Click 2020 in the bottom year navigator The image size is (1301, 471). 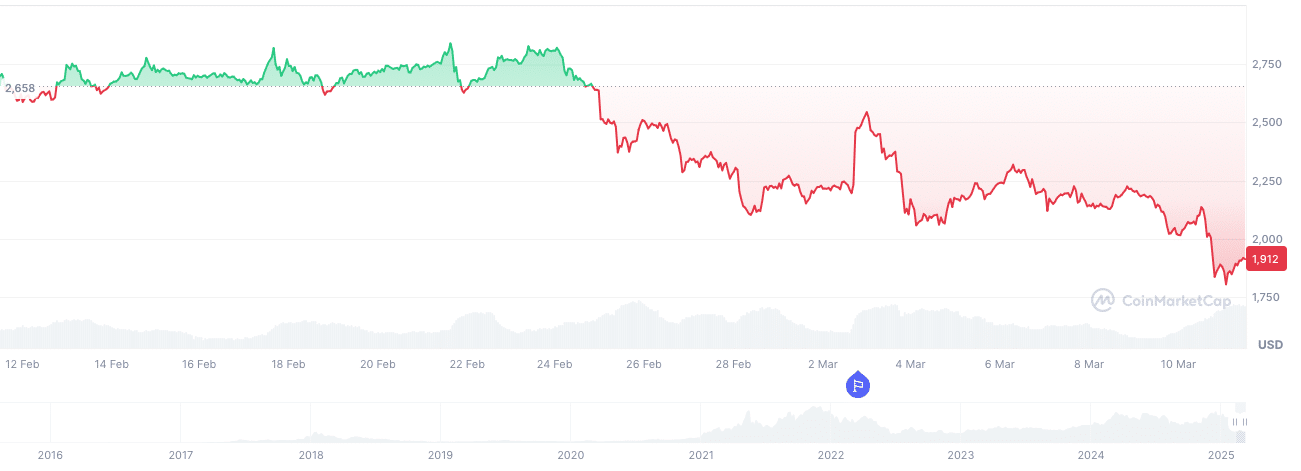[570, 455]
